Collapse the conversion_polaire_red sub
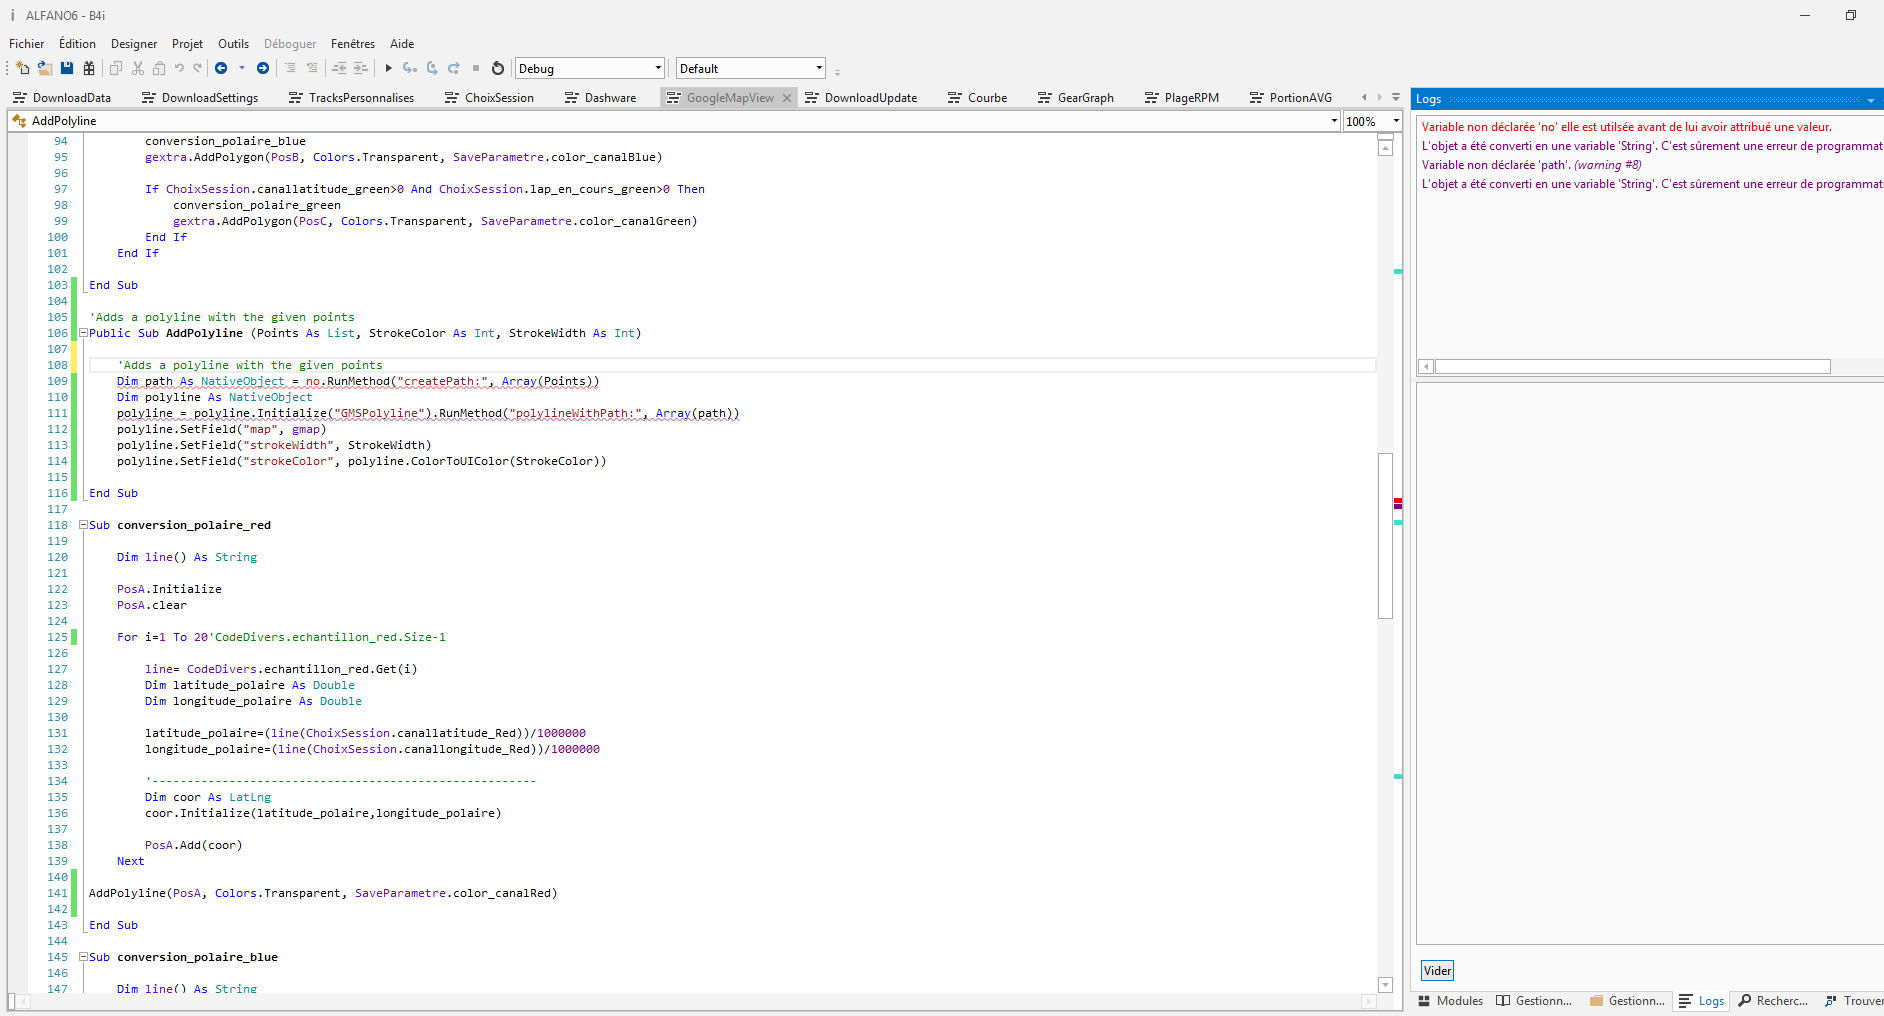Image resolution: width=1884 pixels, height=1016 pixels. [84, 525]
